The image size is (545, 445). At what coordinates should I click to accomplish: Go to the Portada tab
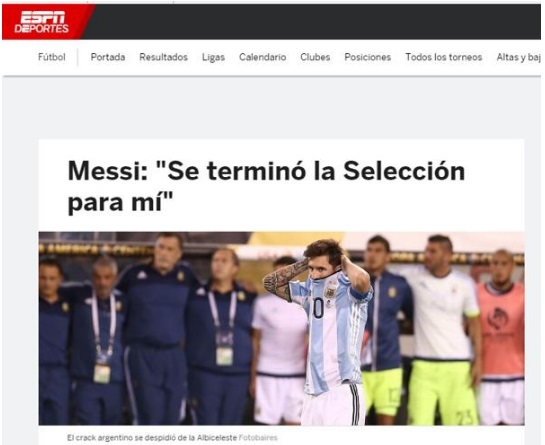click(x=108, y=57)
